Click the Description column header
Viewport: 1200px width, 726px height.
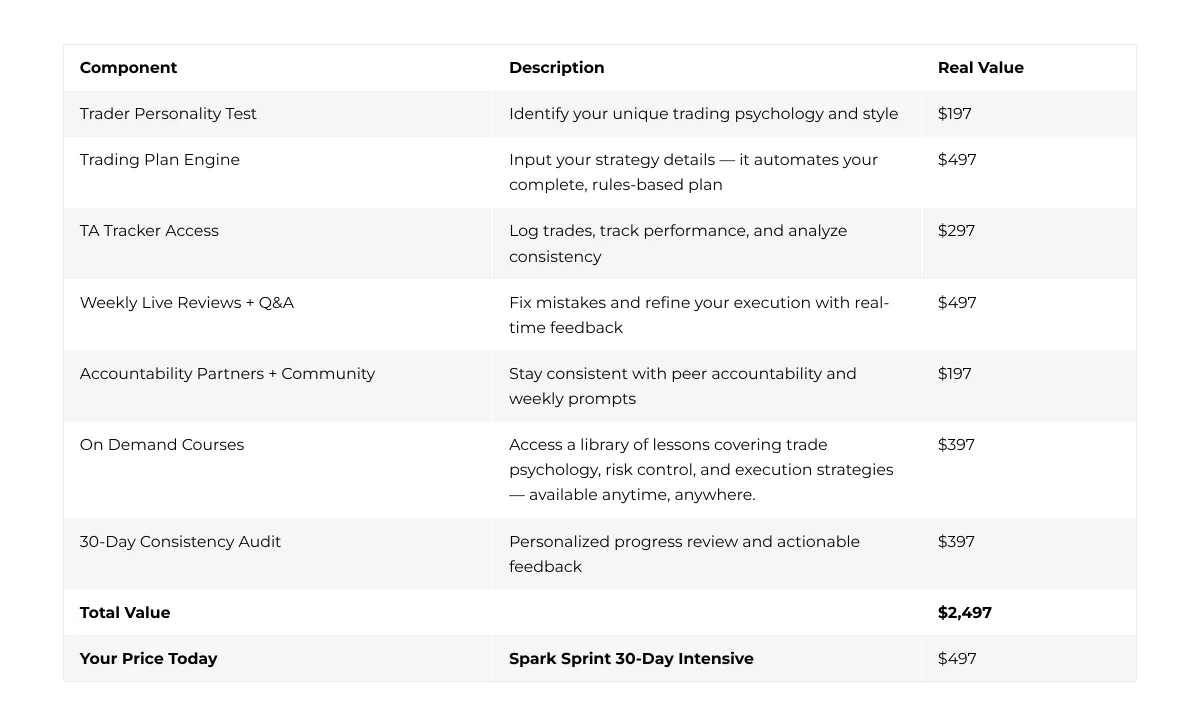(556, 68)
